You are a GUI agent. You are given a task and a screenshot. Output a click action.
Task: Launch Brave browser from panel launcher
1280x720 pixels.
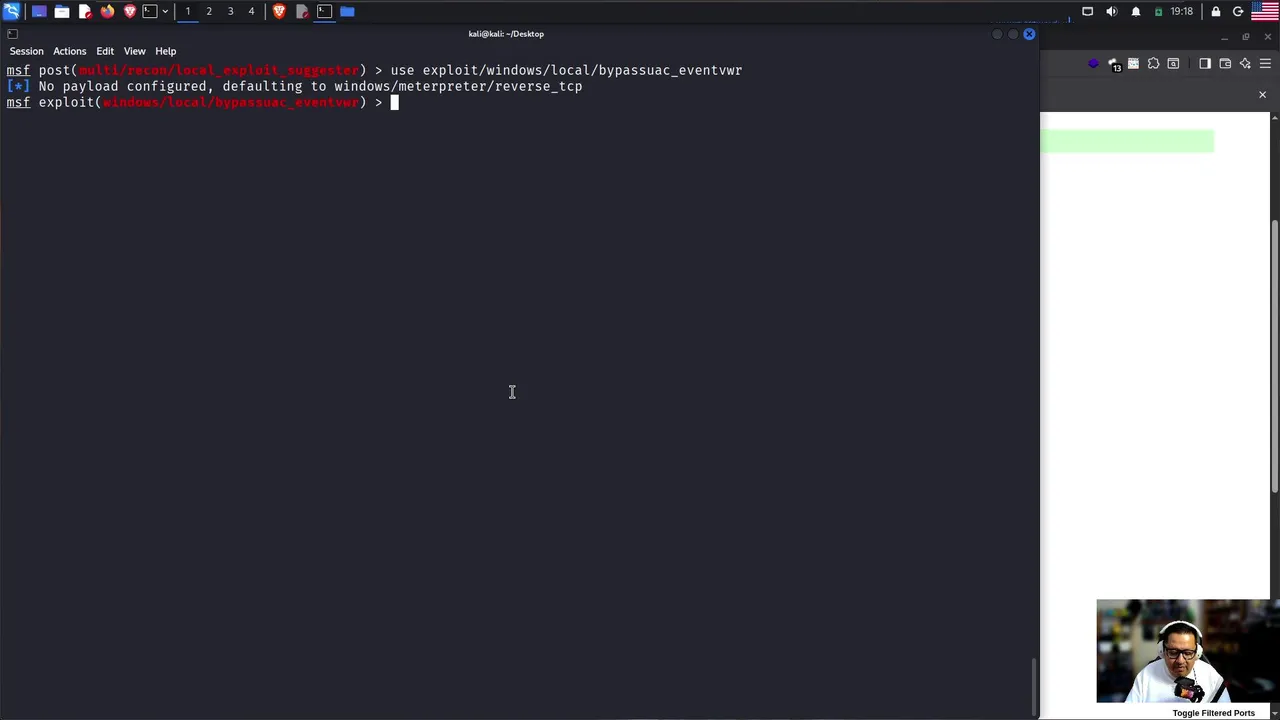129,11
